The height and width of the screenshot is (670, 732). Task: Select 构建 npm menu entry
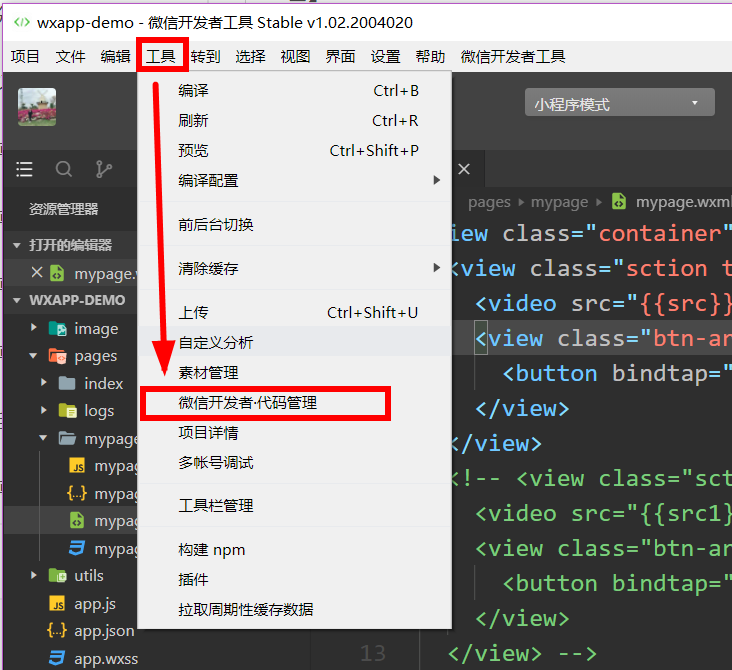coord(295,550)
